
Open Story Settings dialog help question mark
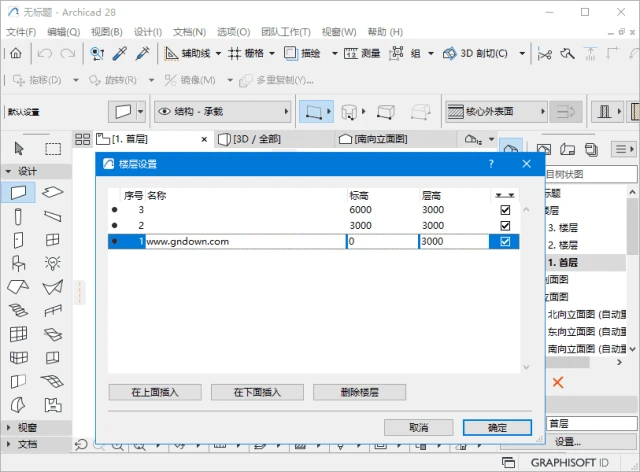(491, 164)
